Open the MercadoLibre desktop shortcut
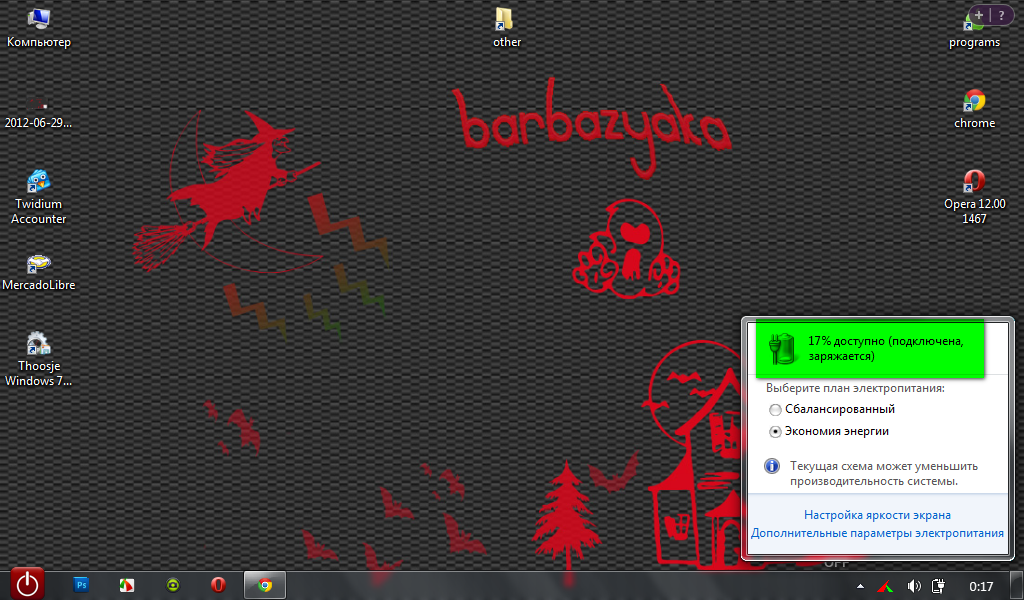The image size is (1024, 600). point(39,265)
